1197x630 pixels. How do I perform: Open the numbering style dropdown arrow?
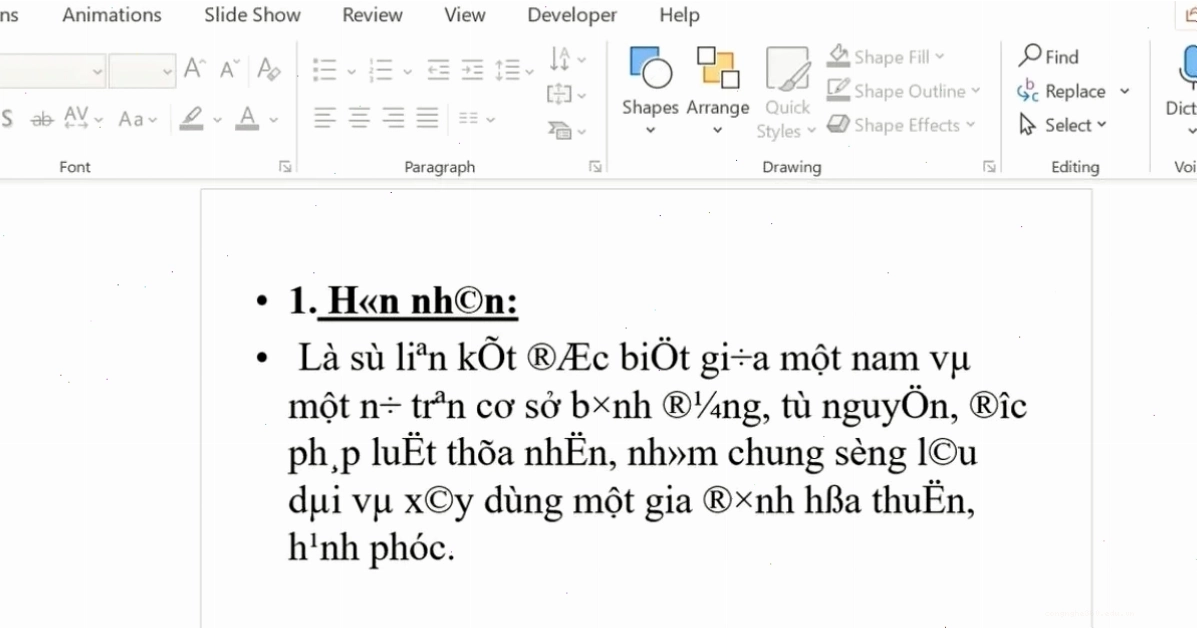[407, 72]
